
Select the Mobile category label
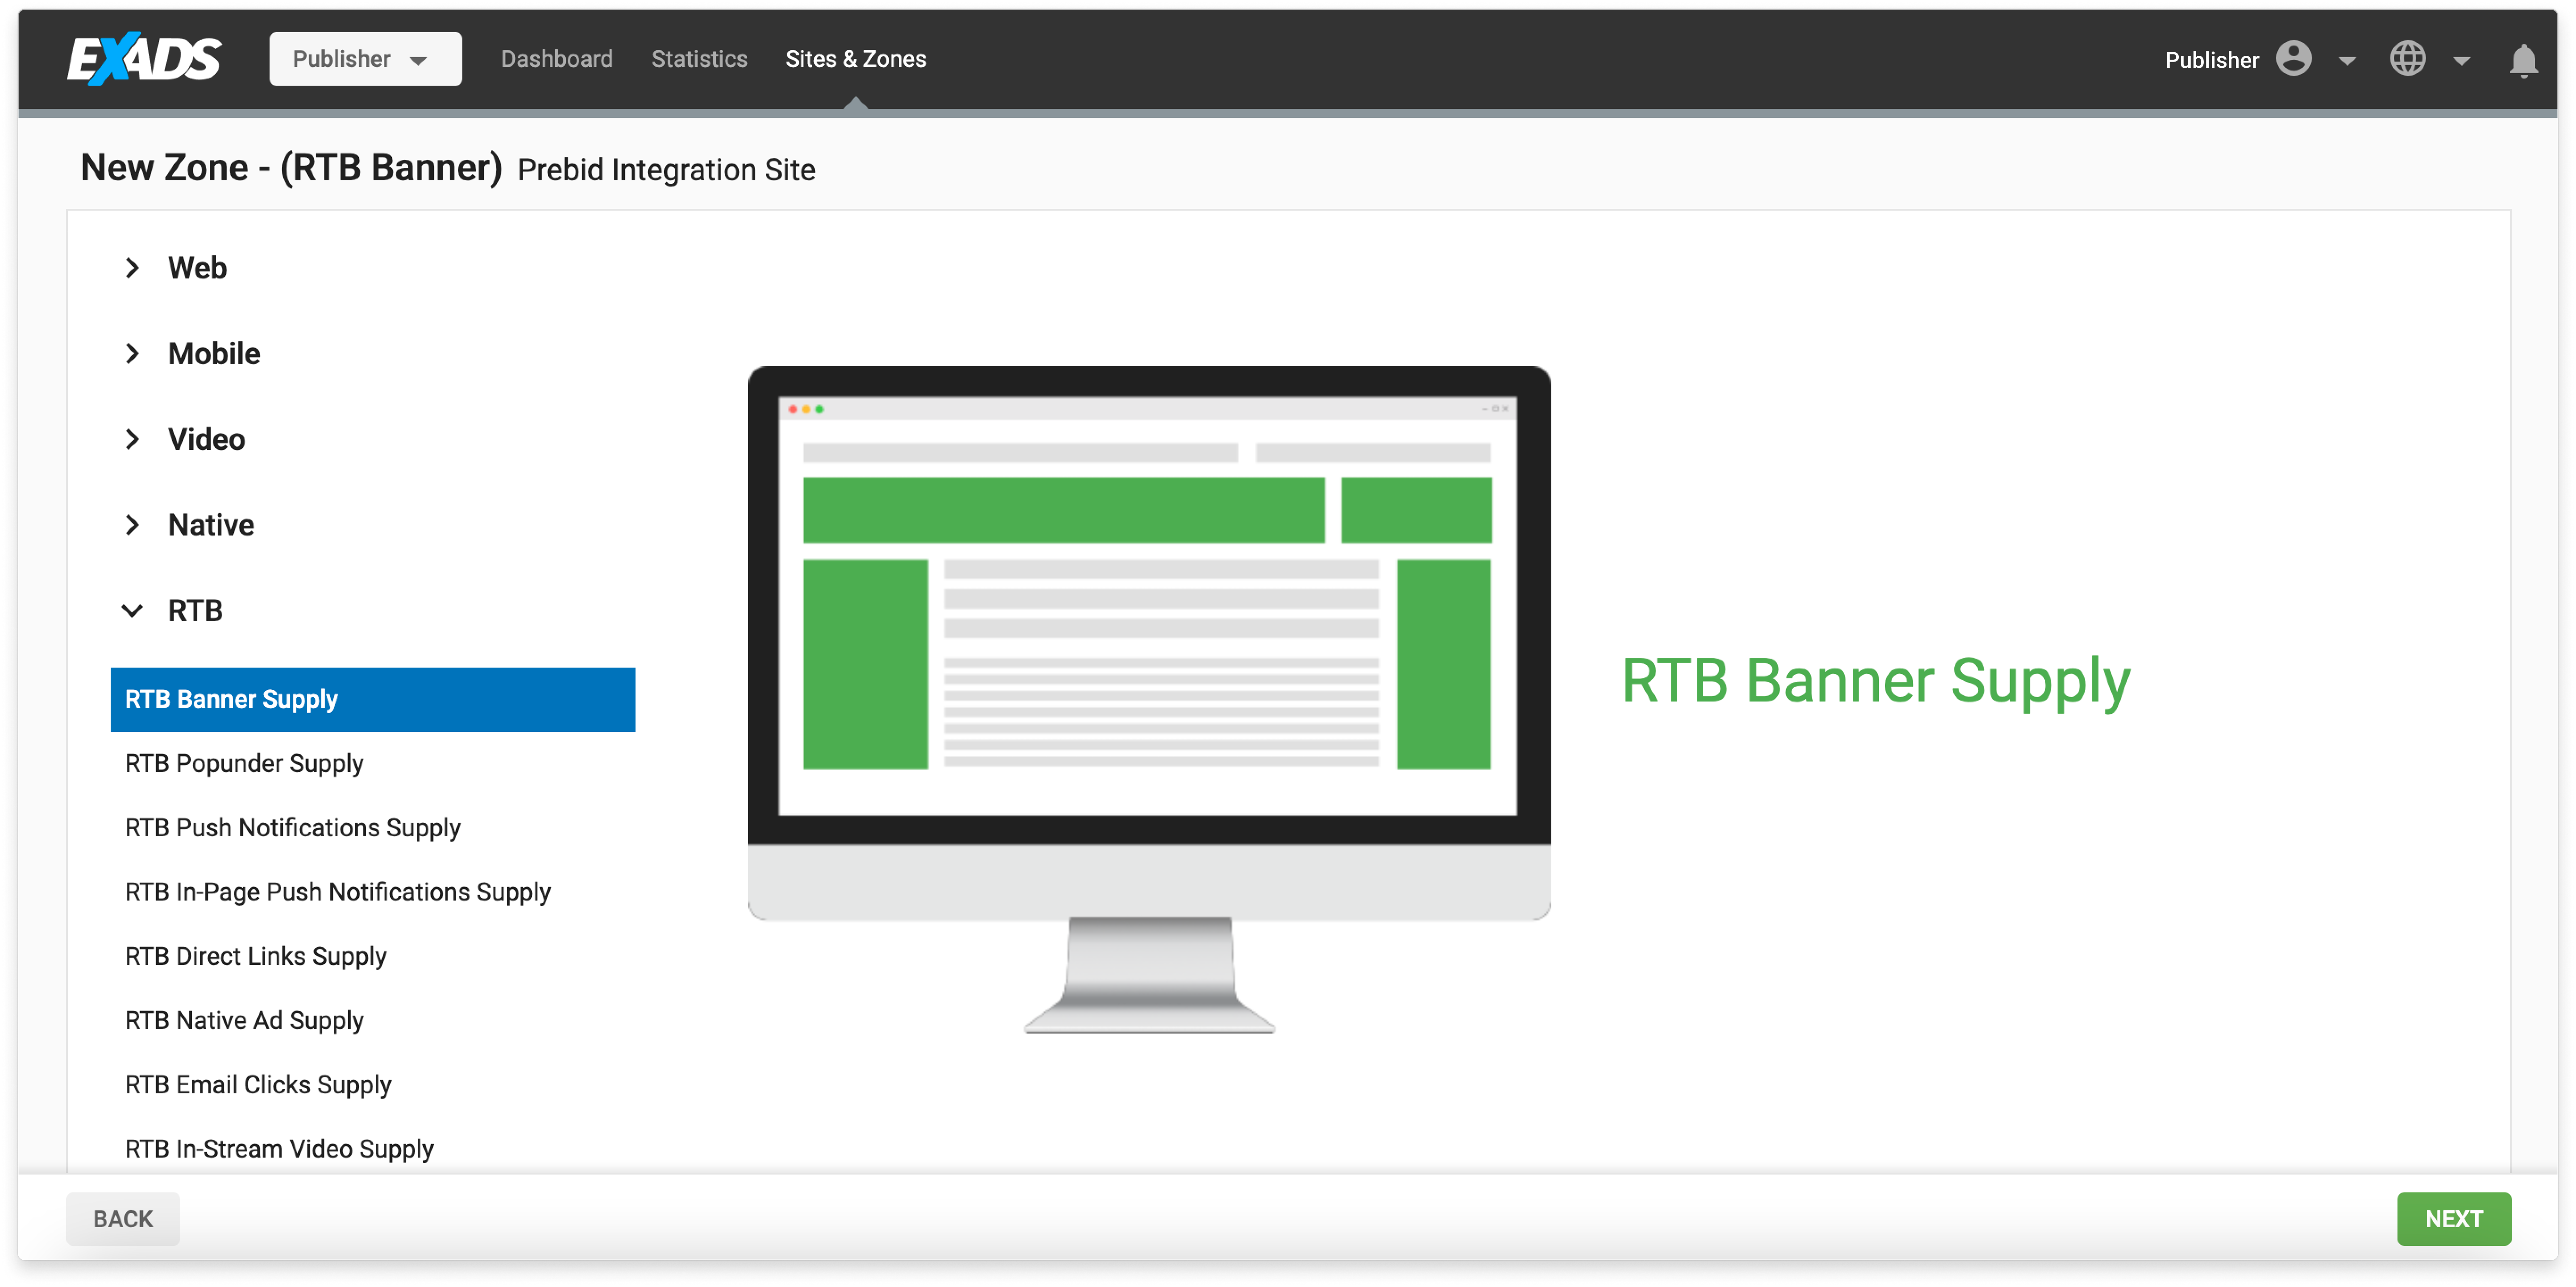(214, 353)
